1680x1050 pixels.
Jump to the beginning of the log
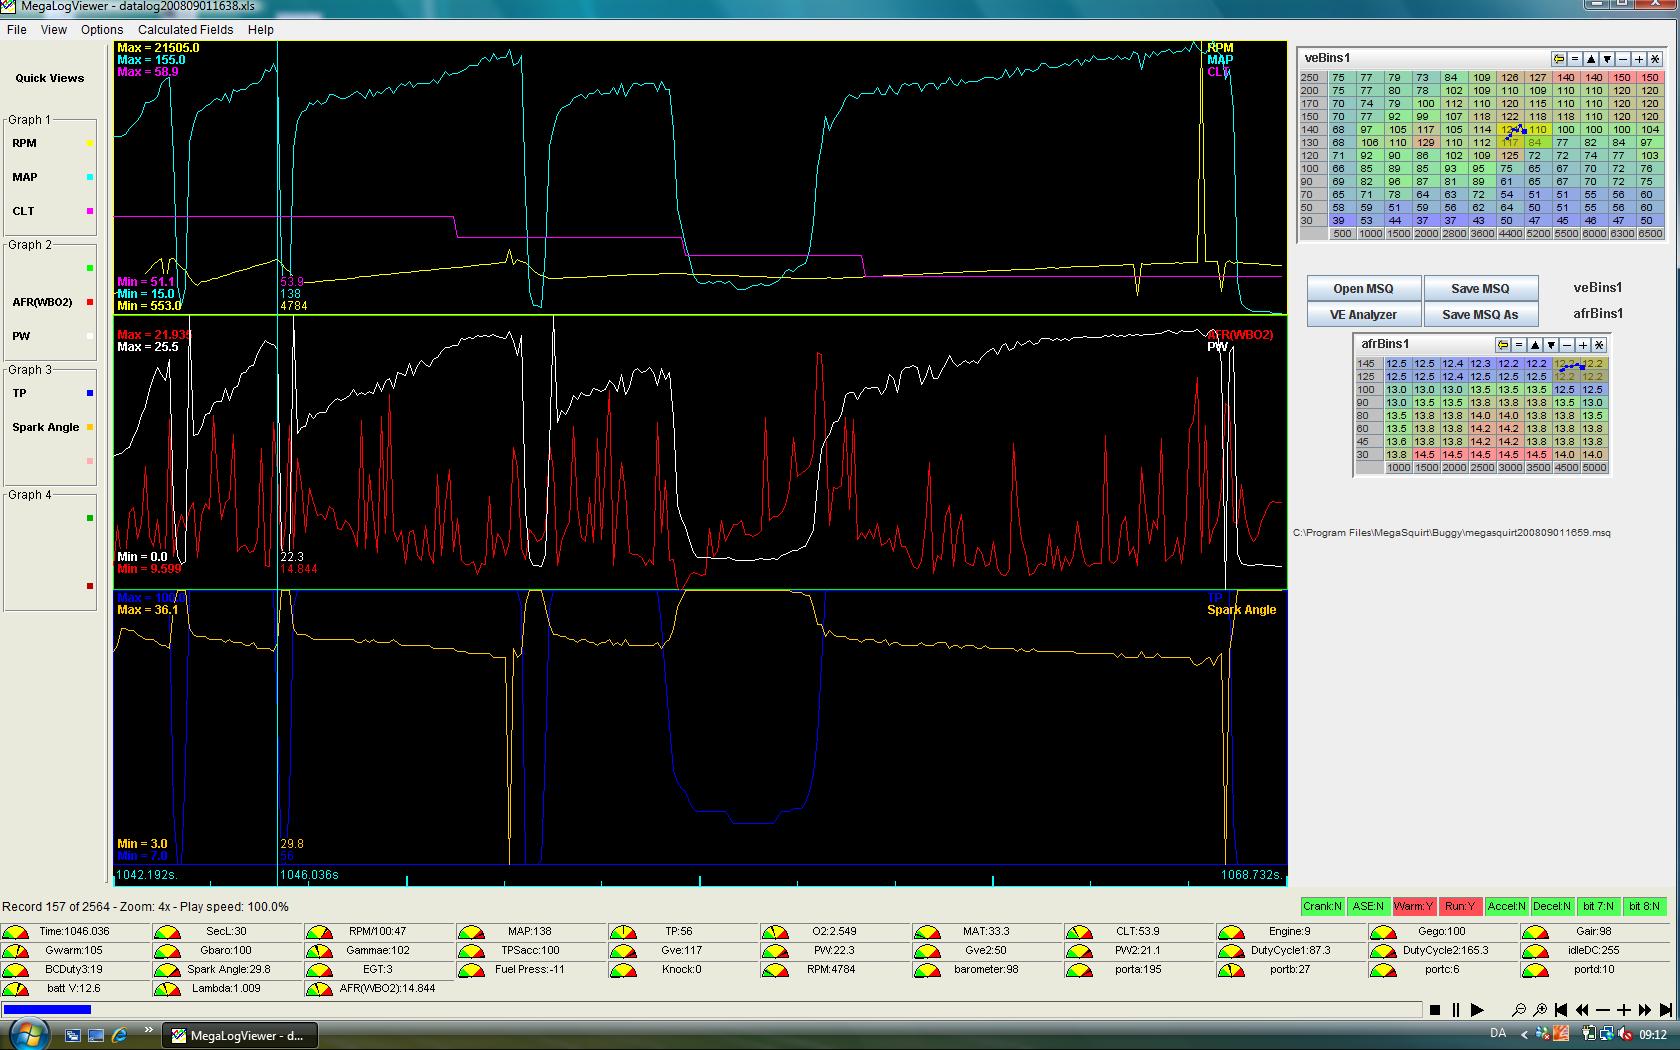[1561, 1010]
